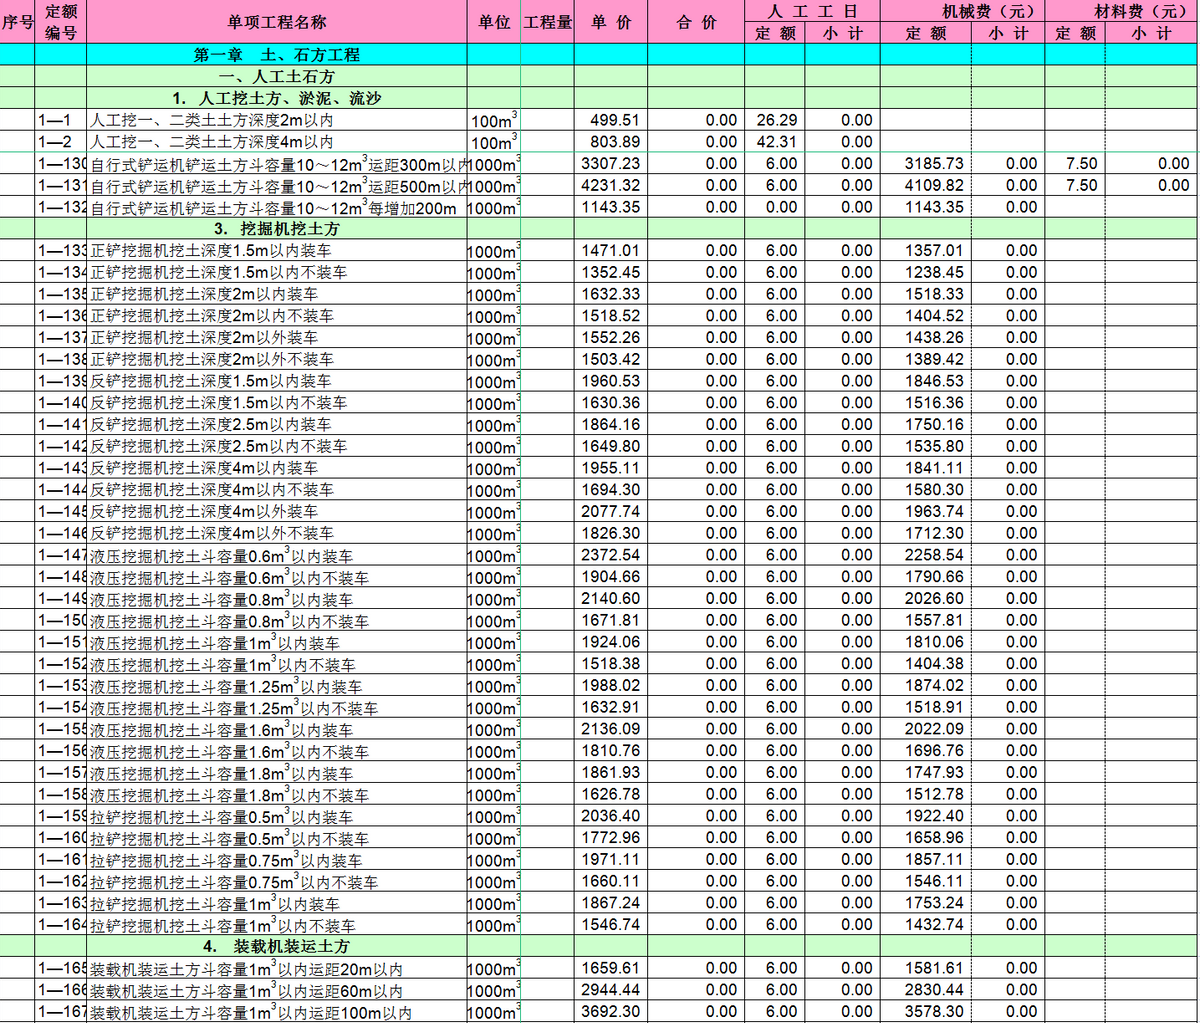Screen dimensions: 1200x1023
Task: Click the unit price cell 4231.32
Action: 610,185
